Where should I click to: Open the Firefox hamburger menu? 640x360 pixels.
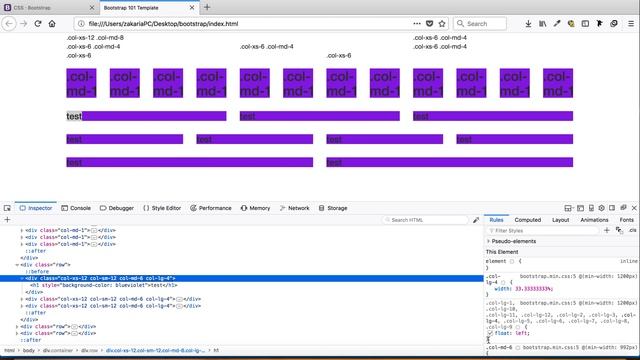tap(631, 24)
